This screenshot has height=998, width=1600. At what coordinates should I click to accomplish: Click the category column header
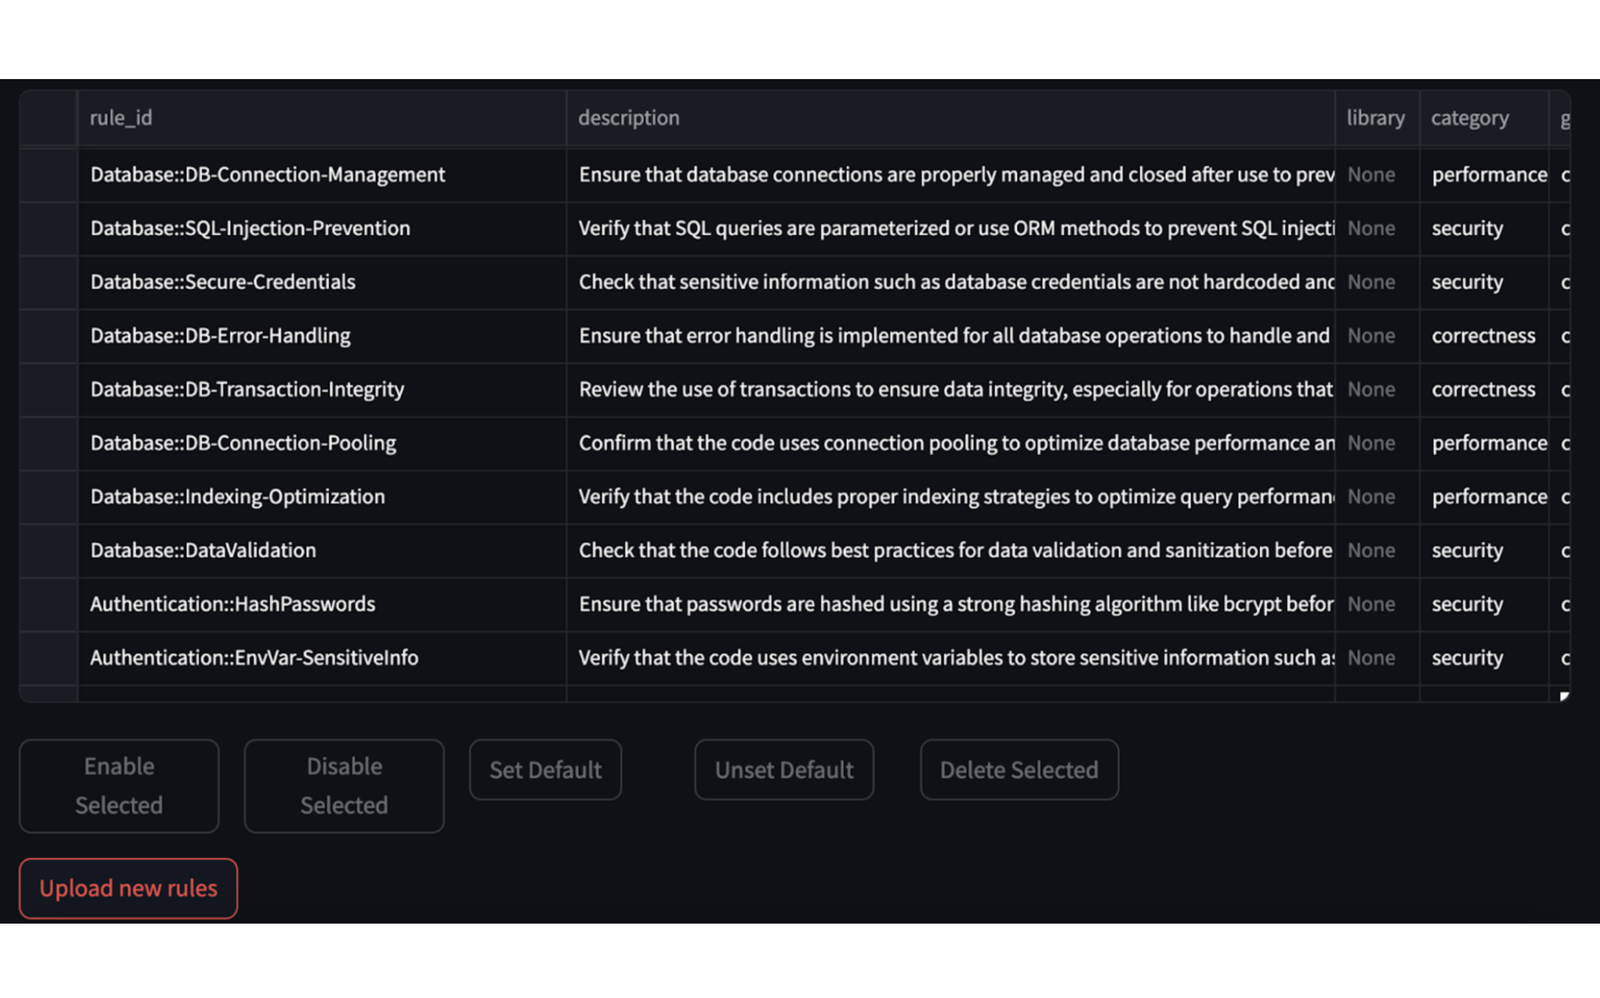[x=1469, y=117]
